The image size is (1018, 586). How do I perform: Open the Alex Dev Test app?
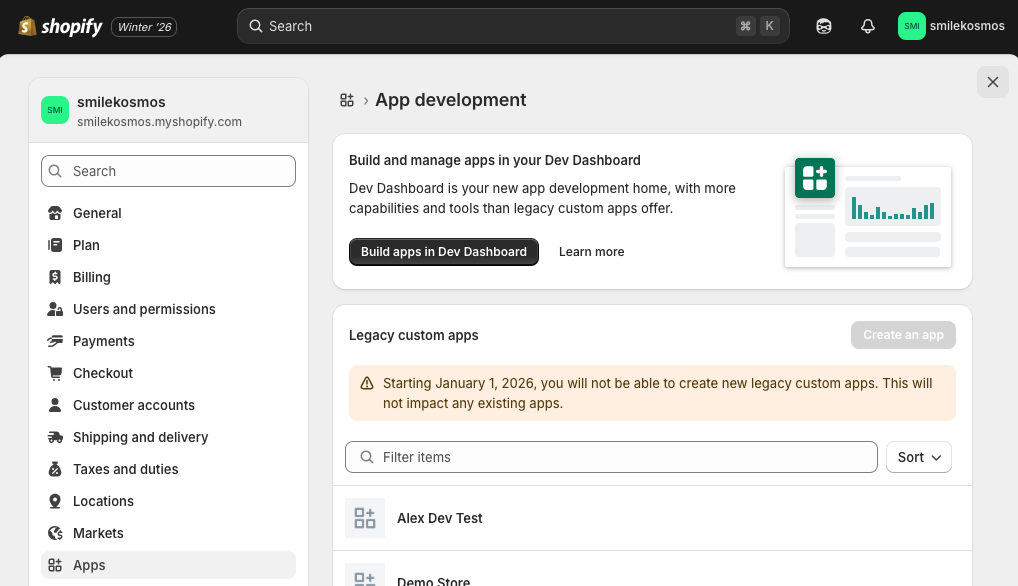[440, 518]
